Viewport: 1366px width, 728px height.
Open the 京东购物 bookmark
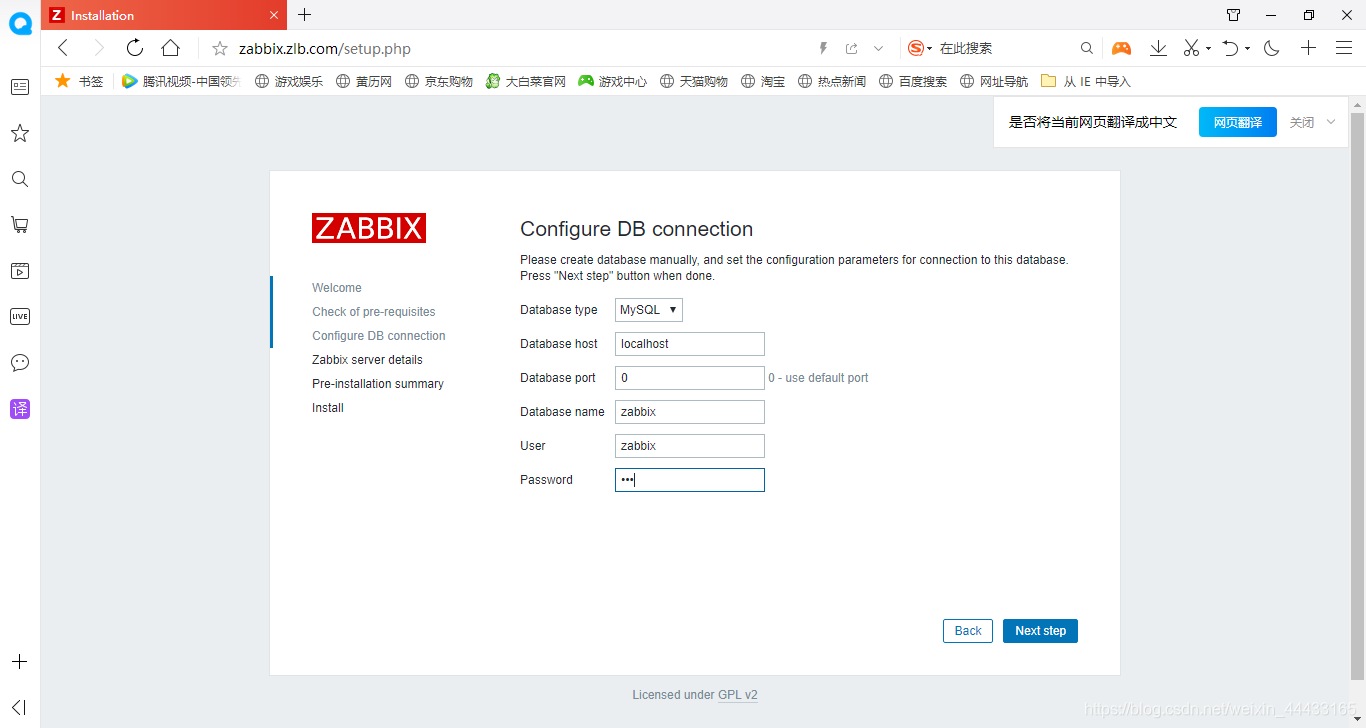[438, 81]
